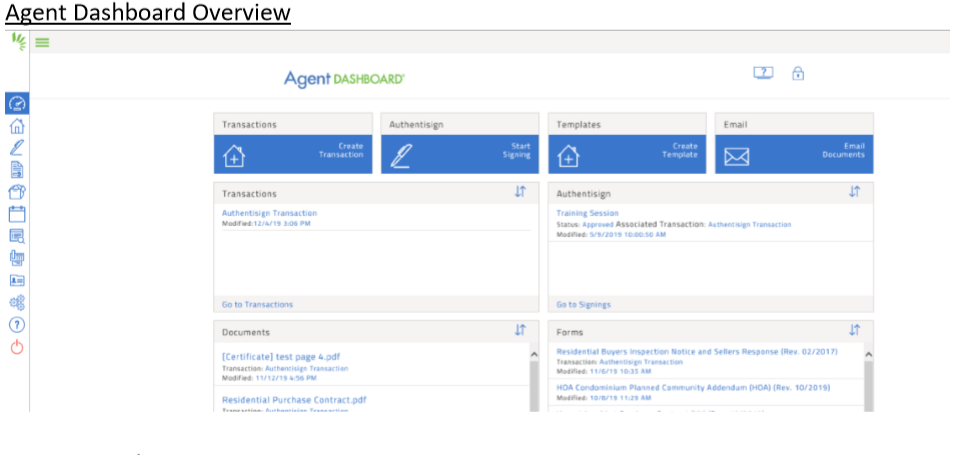
Task: Click the contact card icon in sidebar
Action: pos(17,280)
